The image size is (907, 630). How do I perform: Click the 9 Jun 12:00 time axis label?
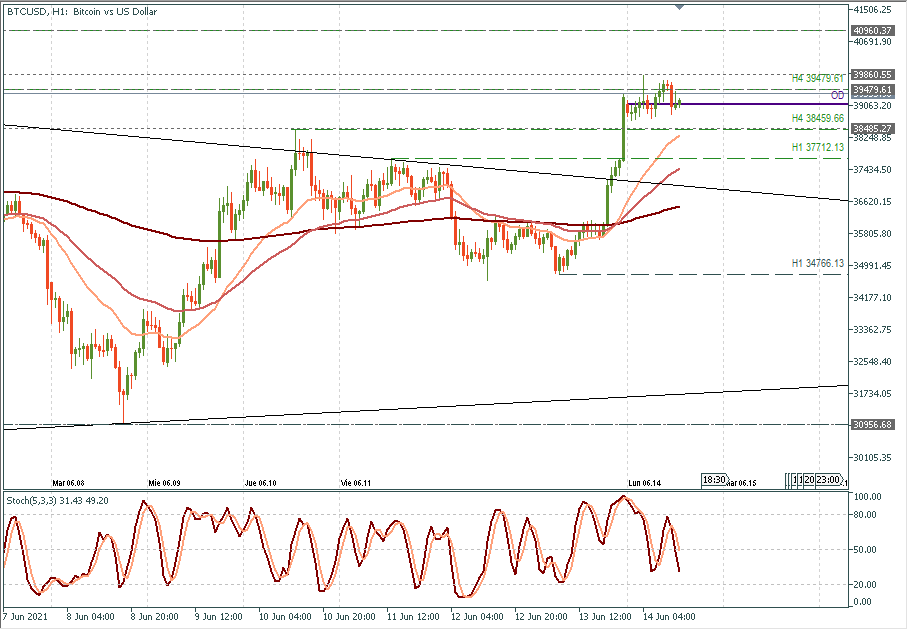219,617
